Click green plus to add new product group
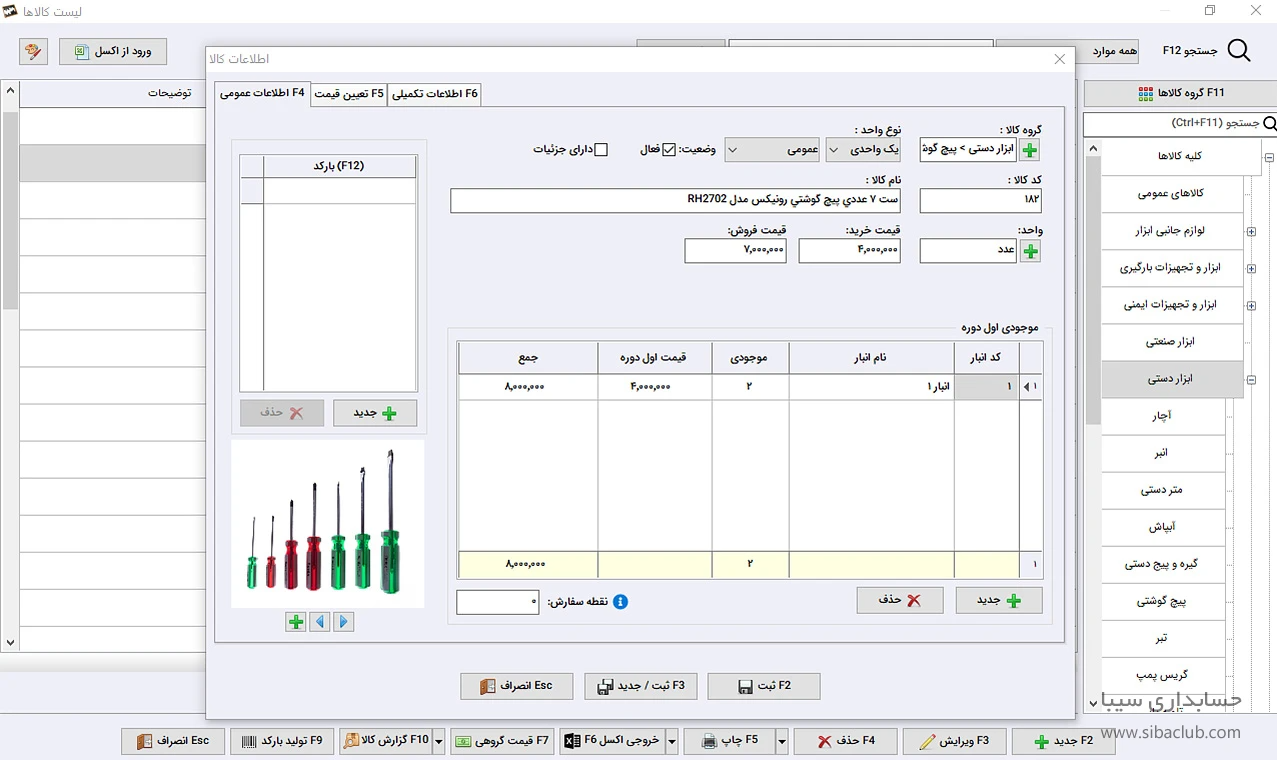The image size is (1277, 760). point(1029,148)
